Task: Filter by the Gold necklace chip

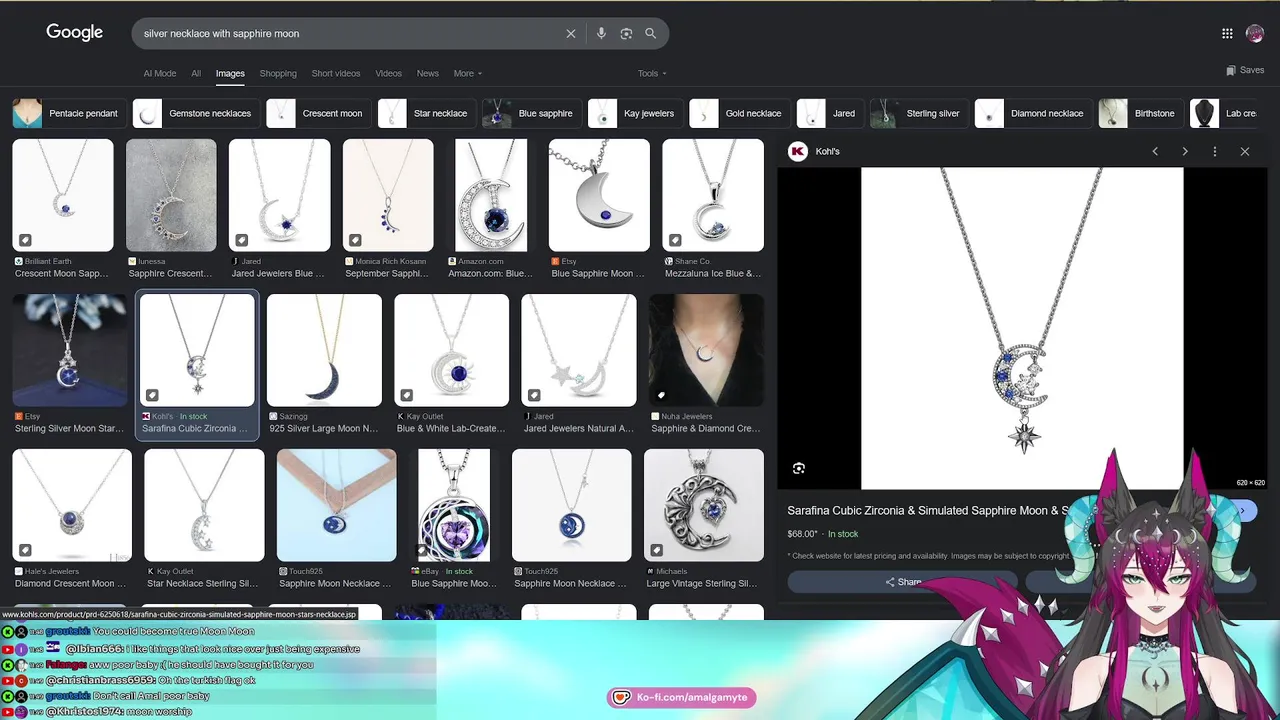Action: tap(739, 113)
